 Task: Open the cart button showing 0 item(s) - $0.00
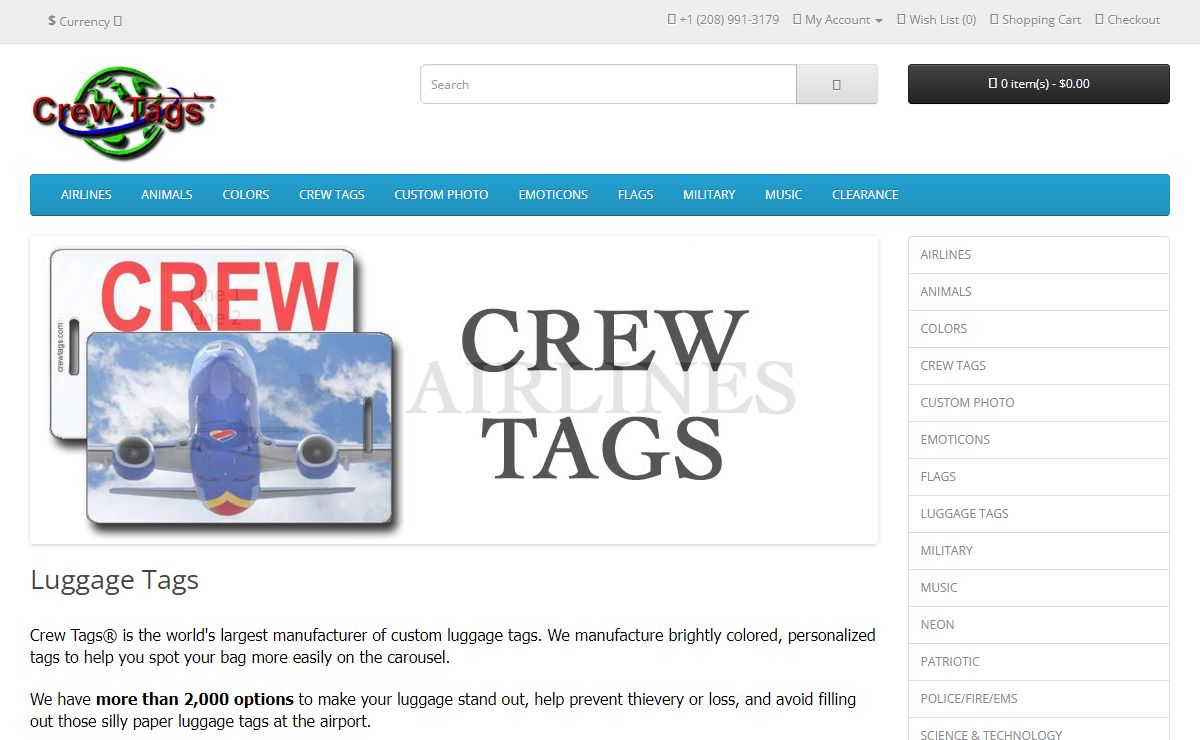[1038, 84]
